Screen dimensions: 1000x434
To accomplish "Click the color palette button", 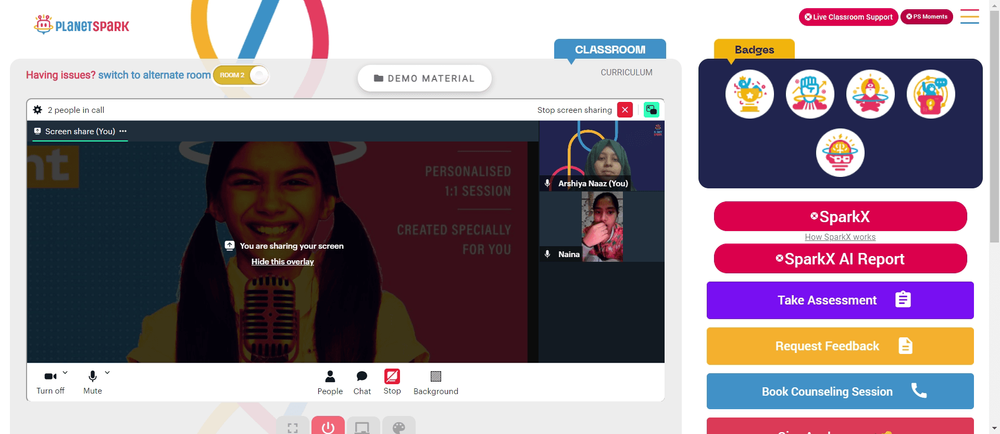I will coord(399,426).
